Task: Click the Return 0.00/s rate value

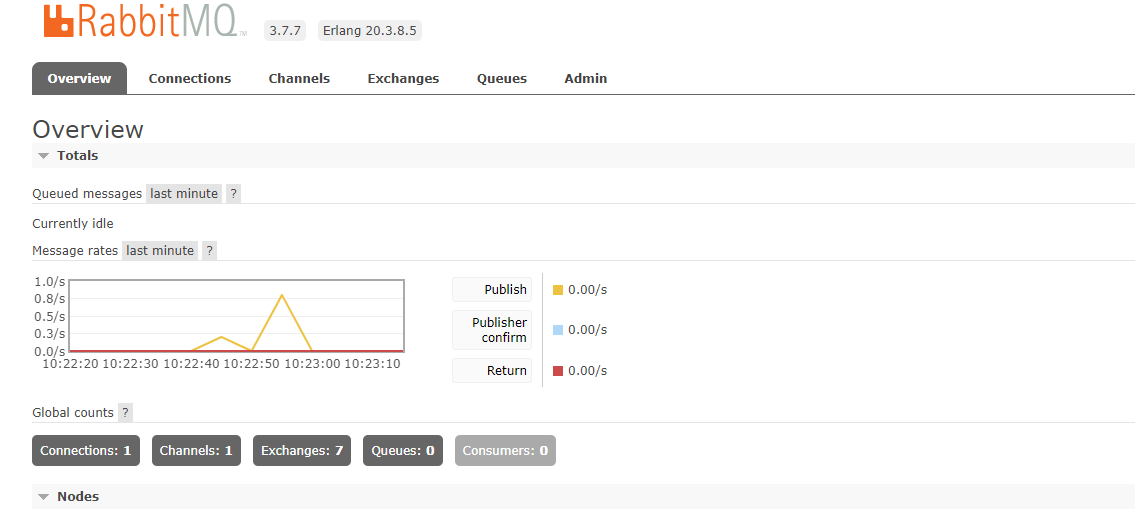Action: [588, 370]
